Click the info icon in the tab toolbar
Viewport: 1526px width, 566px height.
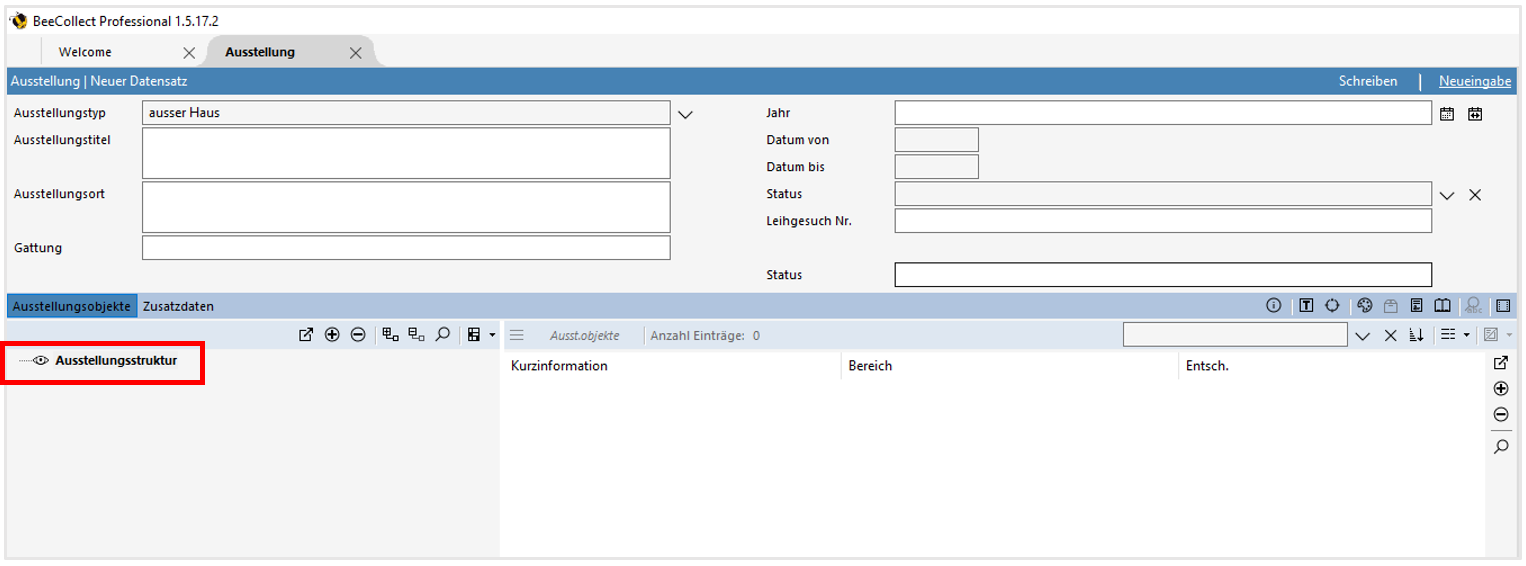coord(1273,306)
